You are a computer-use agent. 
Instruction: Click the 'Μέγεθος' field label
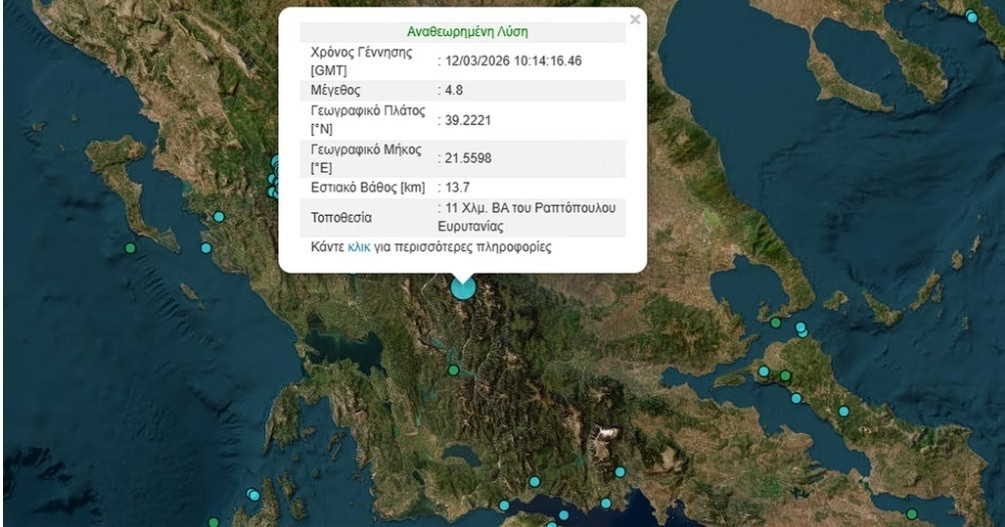[336, 90]
